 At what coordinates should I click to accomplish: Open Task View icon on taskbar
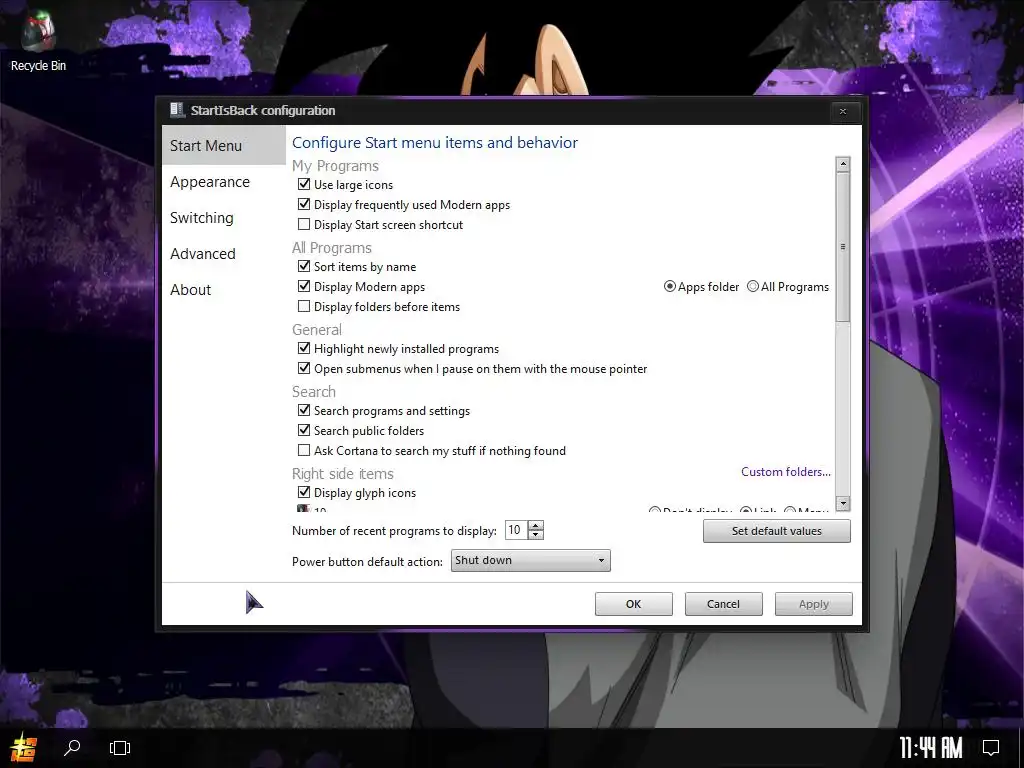coord(120,747)
